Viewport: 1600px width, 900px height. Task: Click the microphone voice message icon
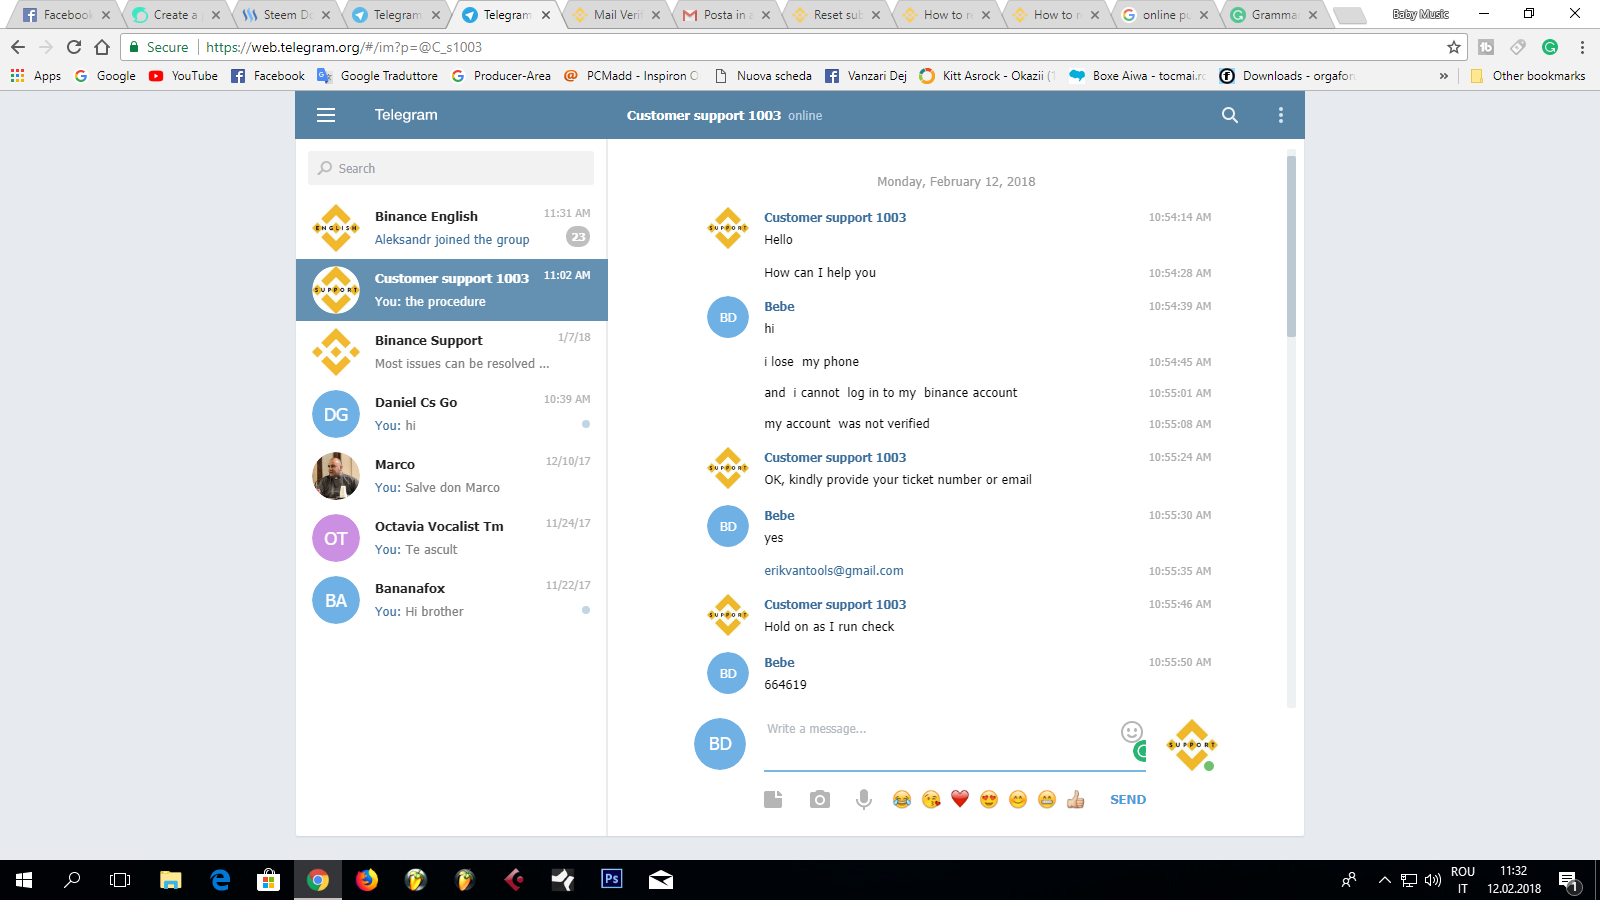tap(864, 799)
